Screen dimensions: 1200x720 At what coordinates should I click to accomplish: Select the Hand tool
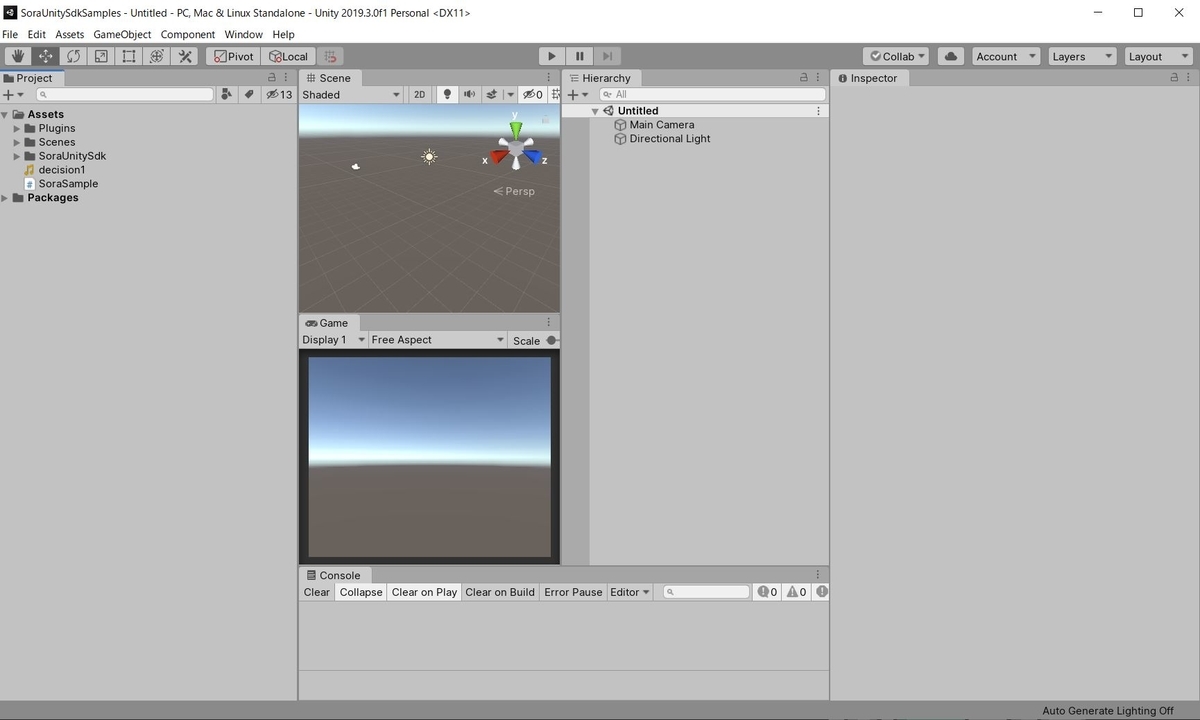[x=17, y=56]
